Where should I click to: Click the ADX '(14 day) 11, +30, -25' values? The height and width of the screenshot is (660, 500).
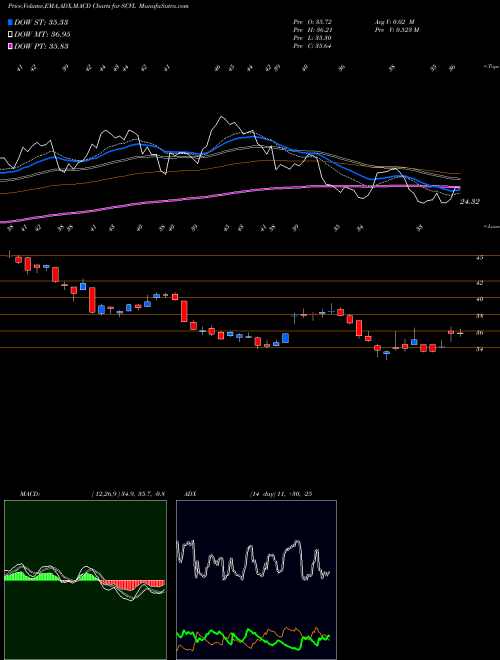[x=281, y=494]
